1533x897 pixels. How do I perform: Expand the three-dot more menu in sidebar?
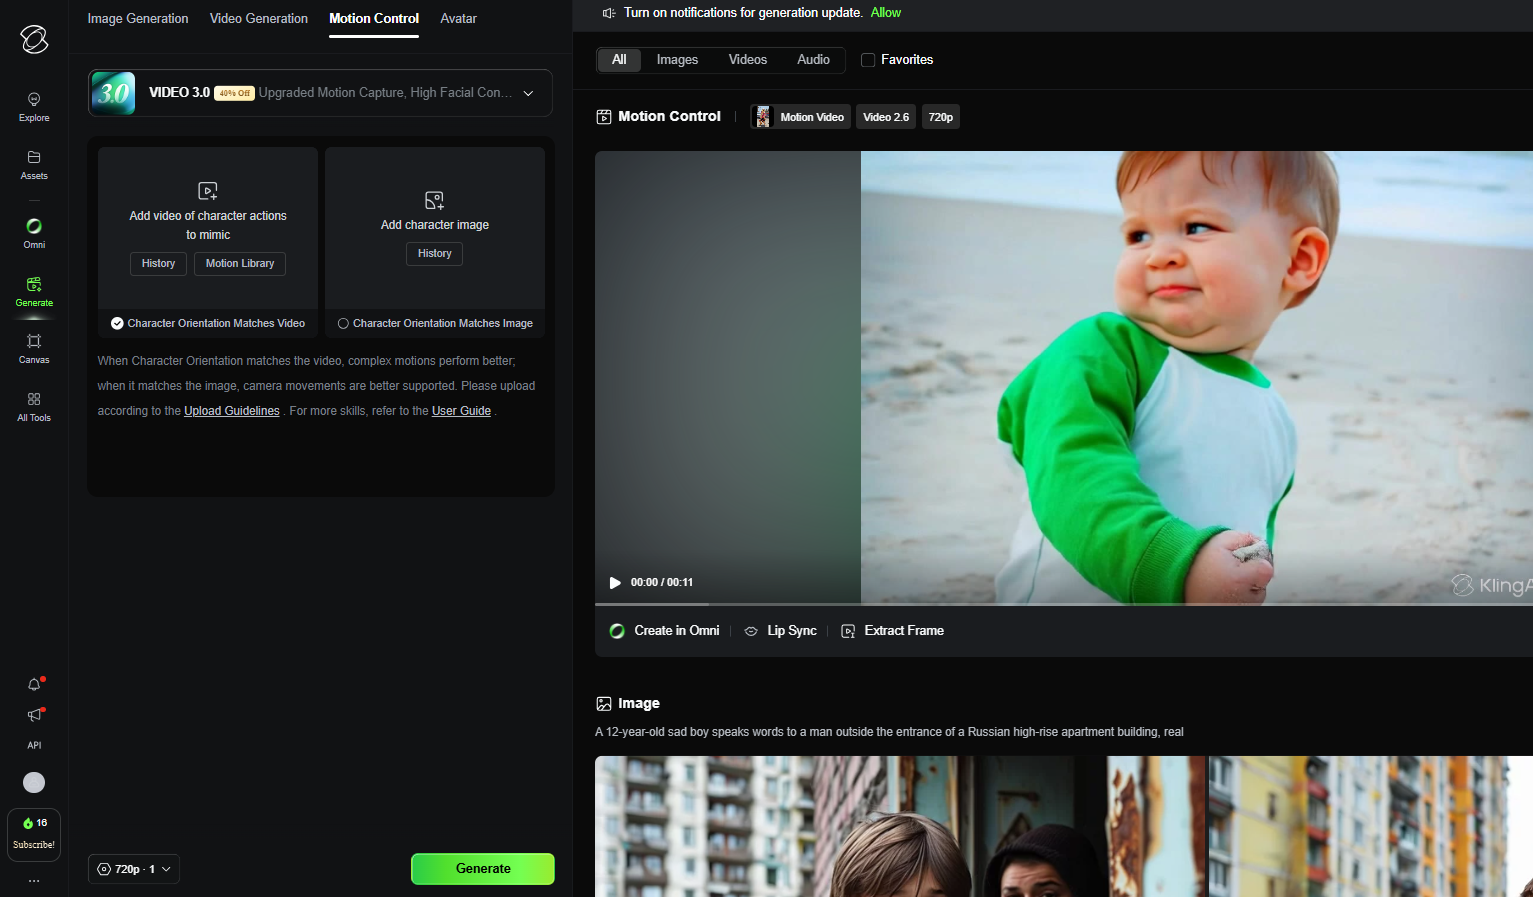(34, 881)
